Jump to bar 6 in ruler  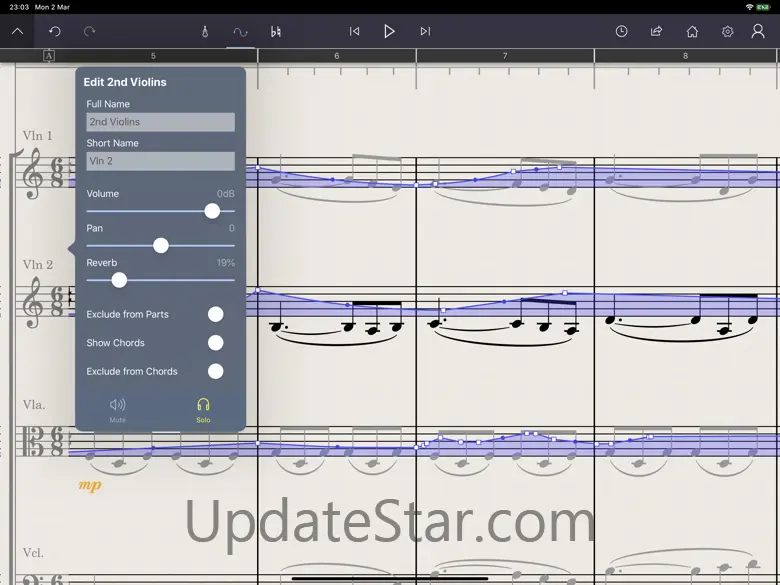pos(337,56)
